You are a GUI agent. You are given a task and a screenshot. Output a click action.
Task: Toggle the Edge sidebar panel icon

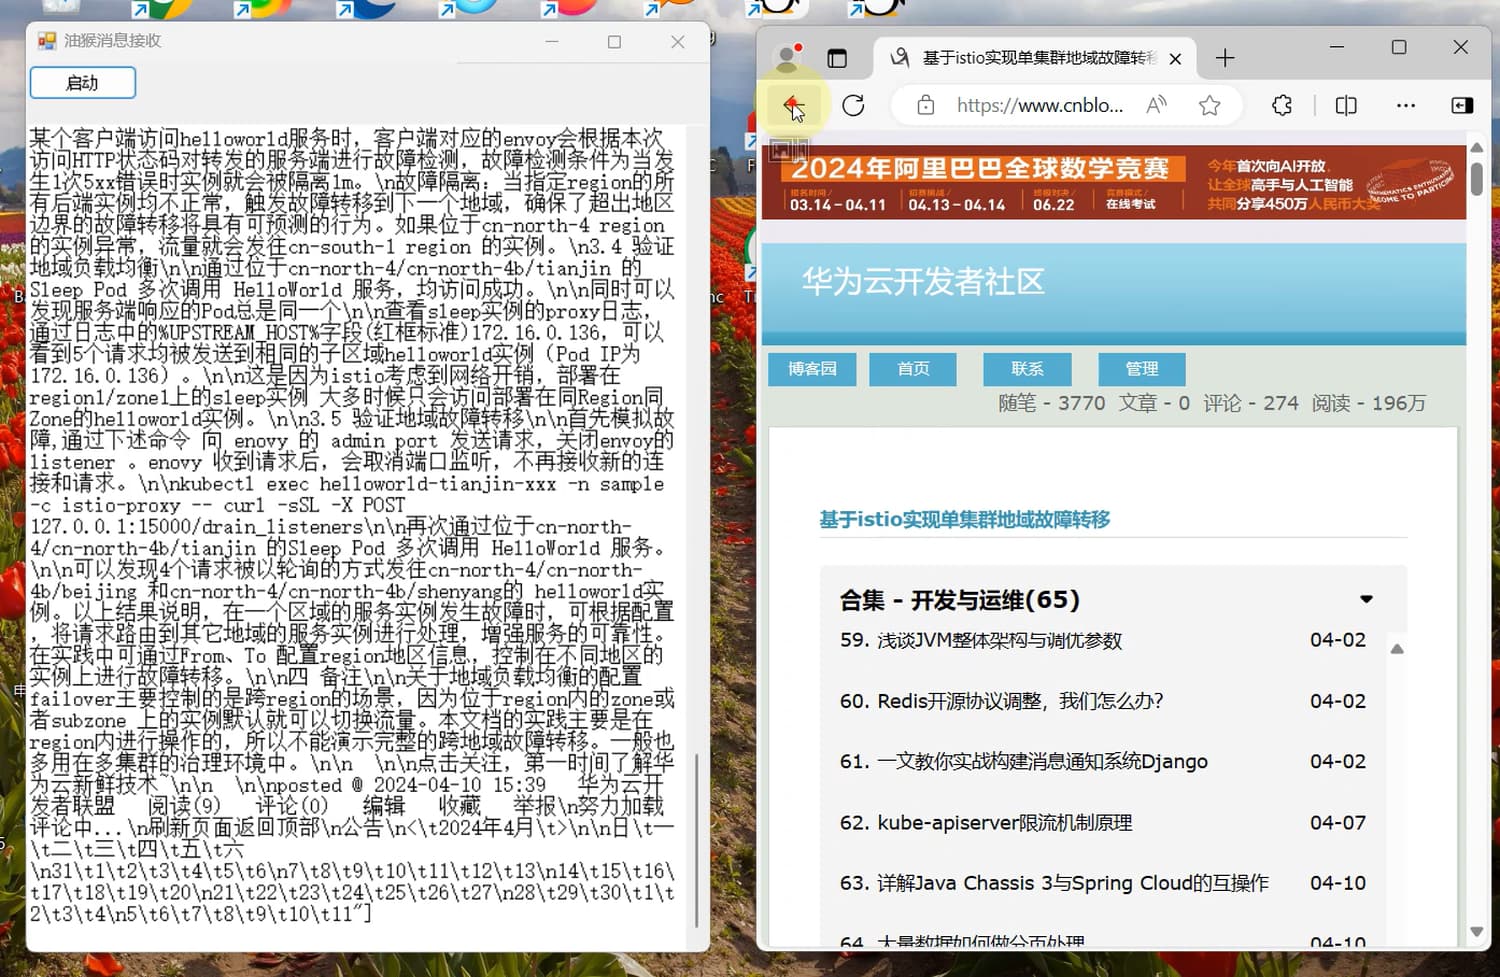coord(1461,105)
